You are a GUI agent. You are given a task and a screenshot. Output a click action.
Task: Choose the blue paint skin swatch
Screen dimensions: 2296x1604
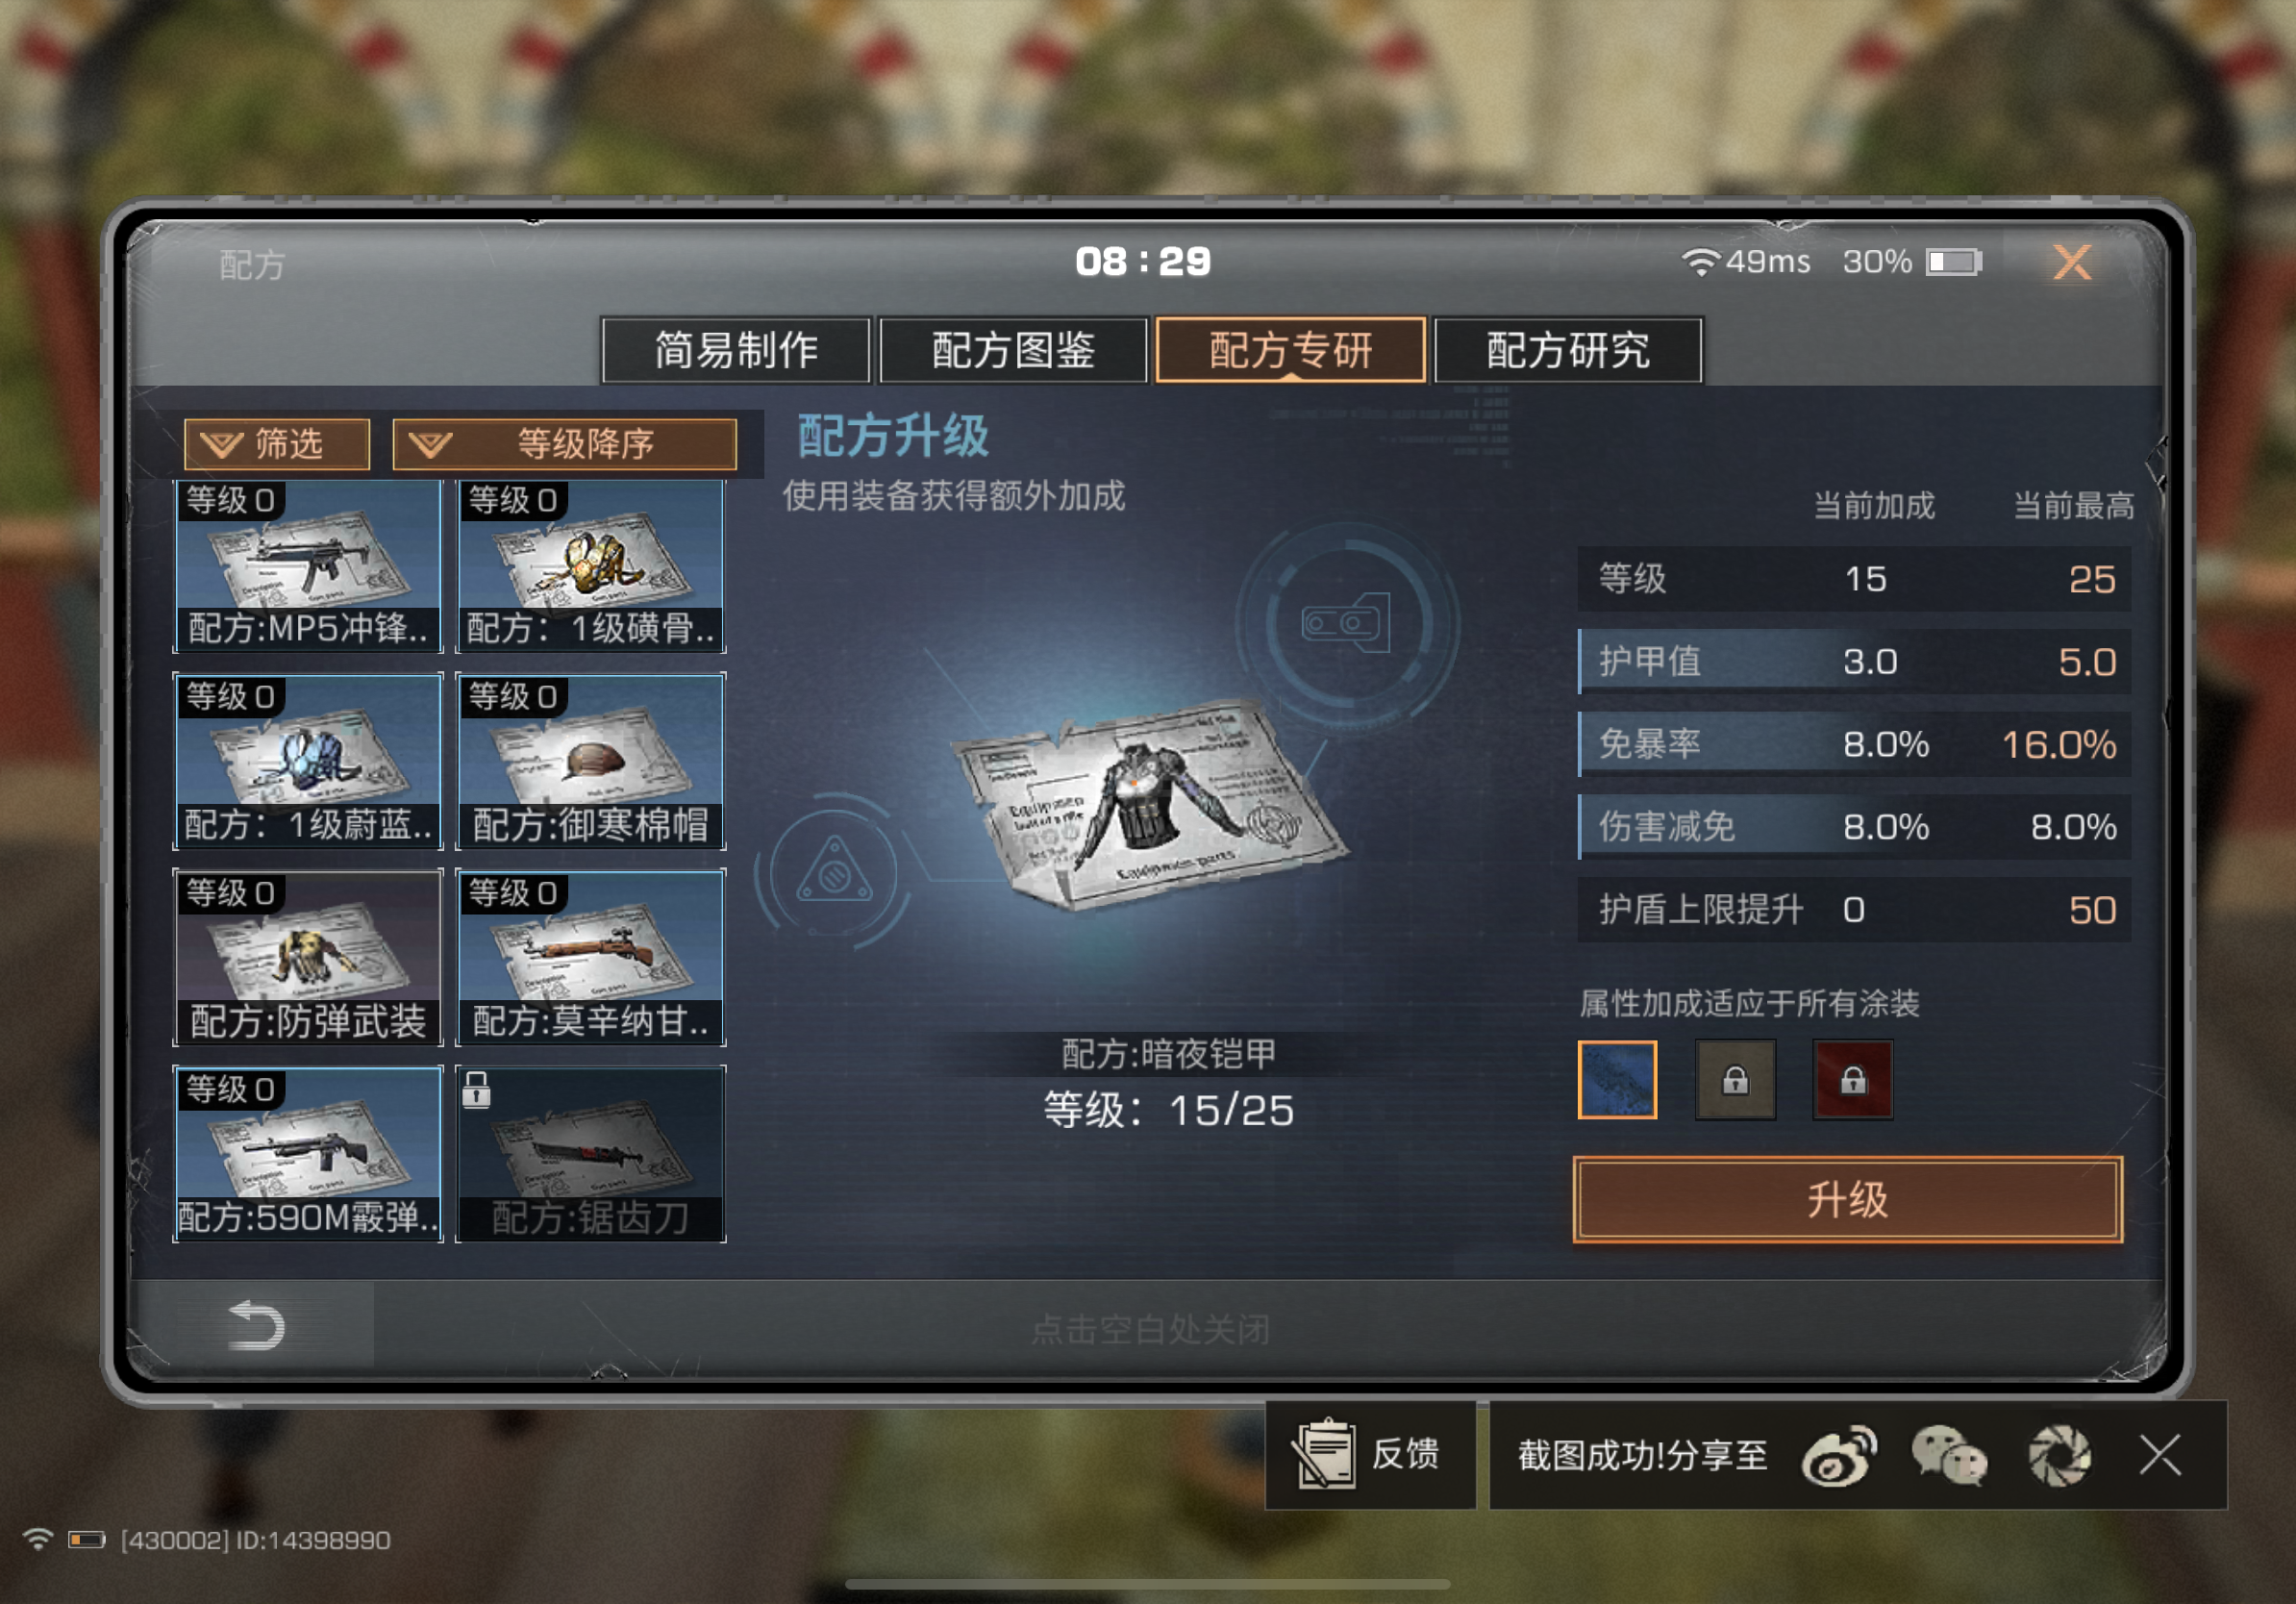(x=1617, y=1080)
